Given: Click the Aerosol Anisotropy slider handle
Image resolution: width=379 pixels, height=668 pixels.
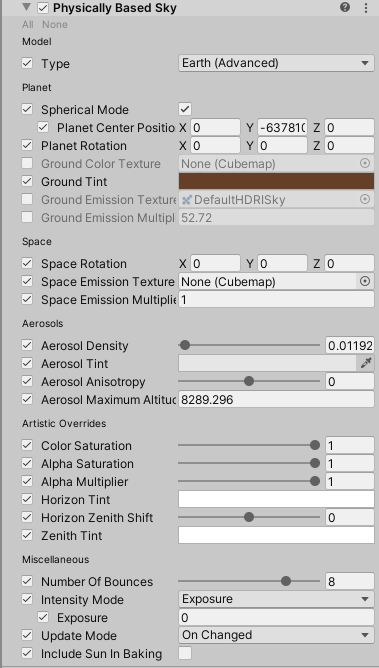Looking at the screenshot, I should (x=249, y=381).
